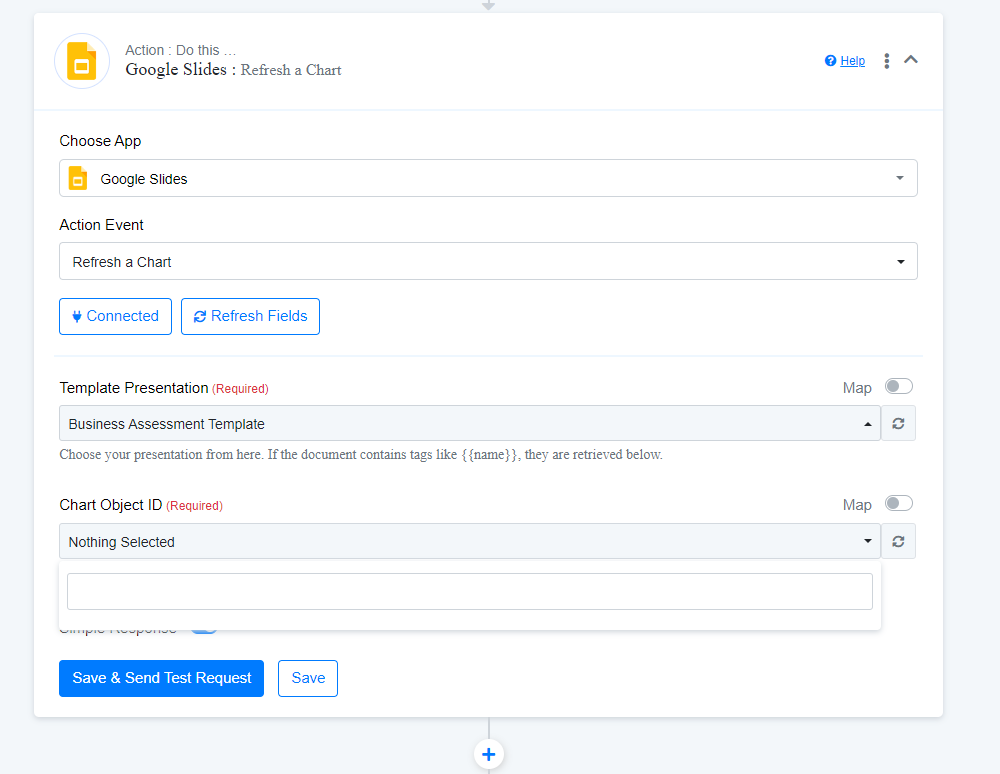Click the Google Slides icon in Choose App field
Image resolution: width=1000 pixels, height=774 pixels.
(x=78, y=178)
